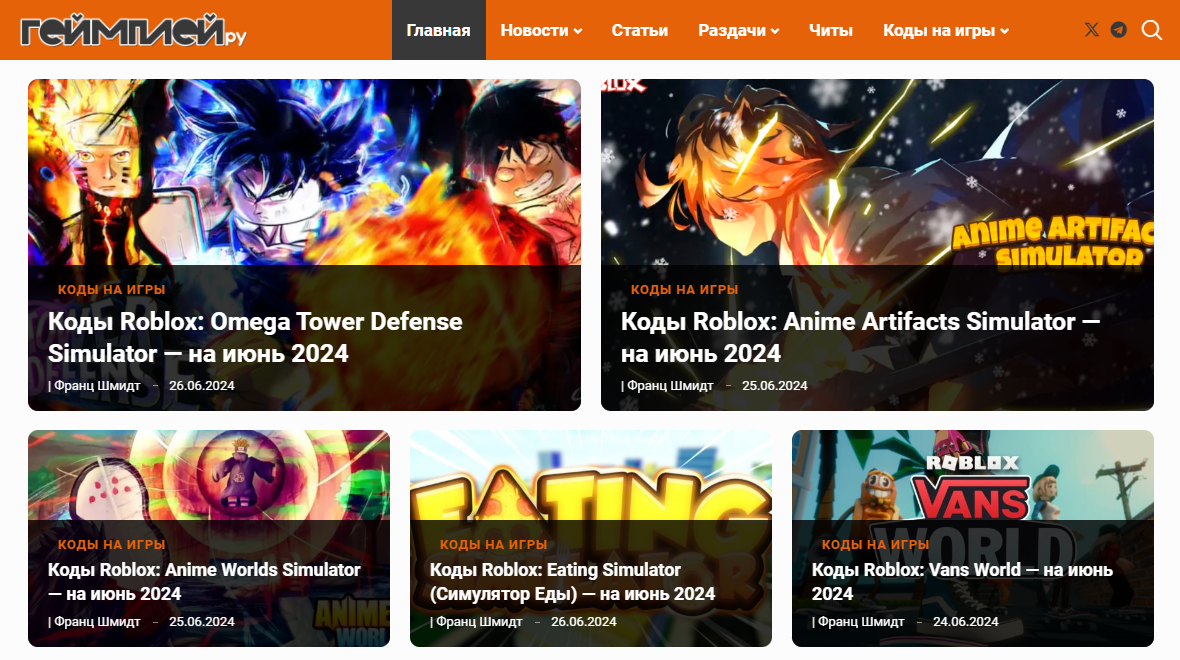The width and height of the screenshot is (1180, 660).
Task: Click author Франц Шмидт on Anime Artifacts card
Action: (x=670, y=385)
